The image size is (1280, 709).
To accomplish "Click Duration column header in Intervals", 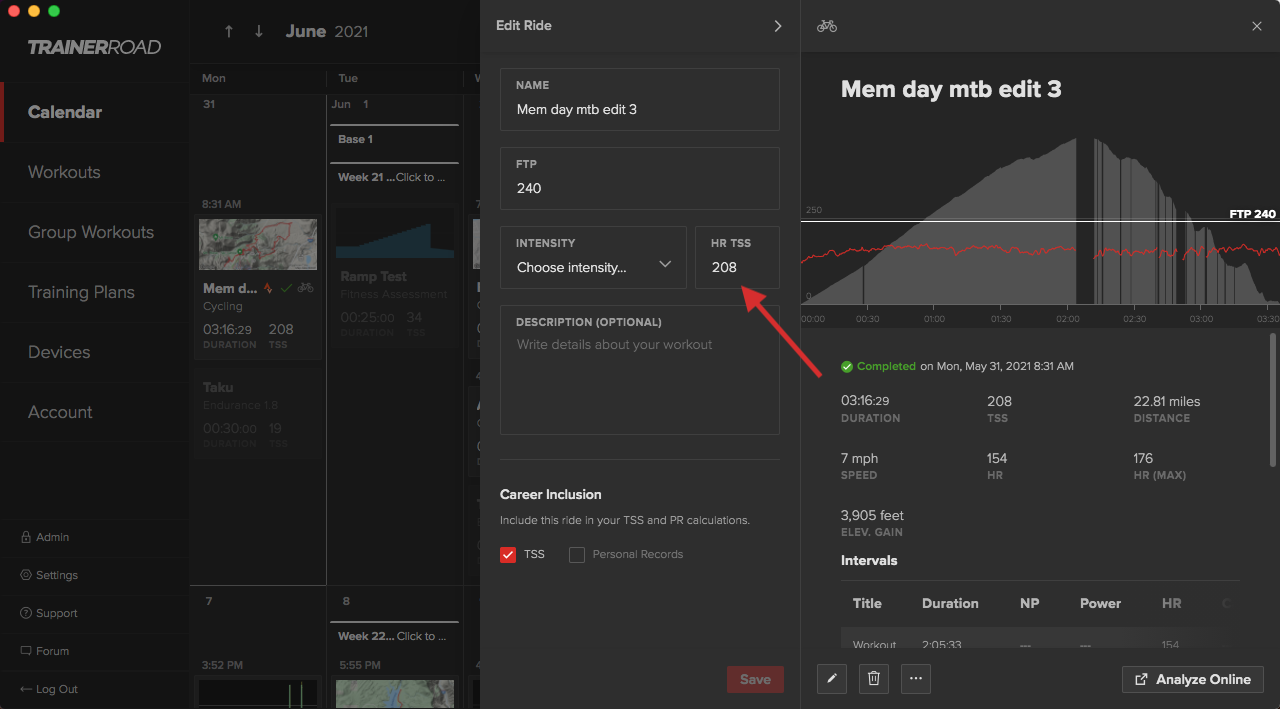I will point(950,603).
